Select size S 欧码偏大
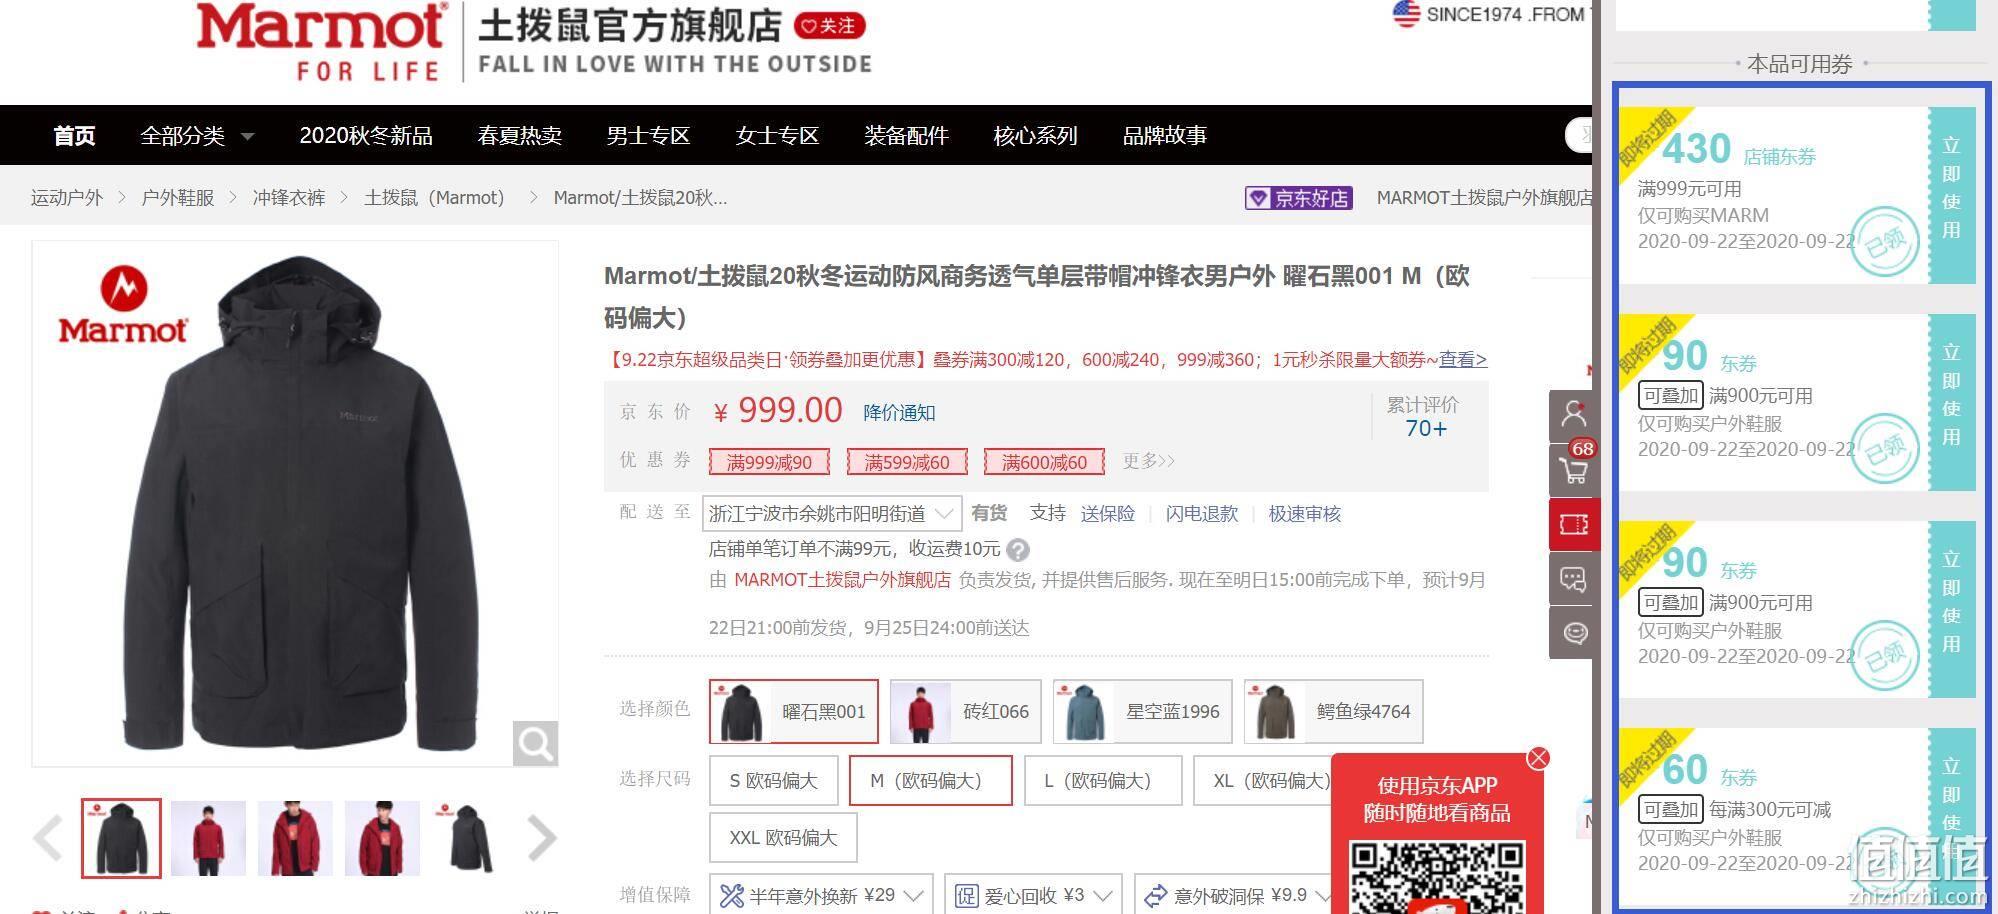The image size is (1998, 914). pyautogui.click(x=774, y=780)
